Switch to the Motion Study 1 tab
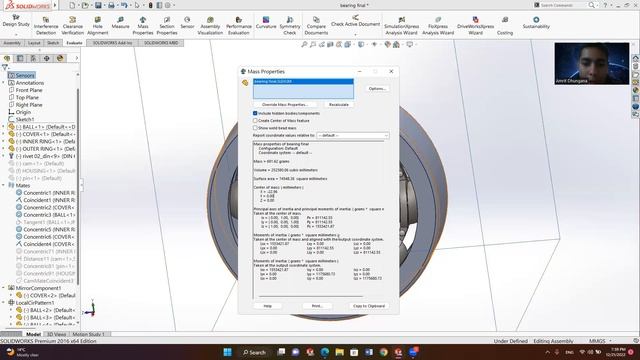This screenshot has width=640, height=360. (89, 334)
